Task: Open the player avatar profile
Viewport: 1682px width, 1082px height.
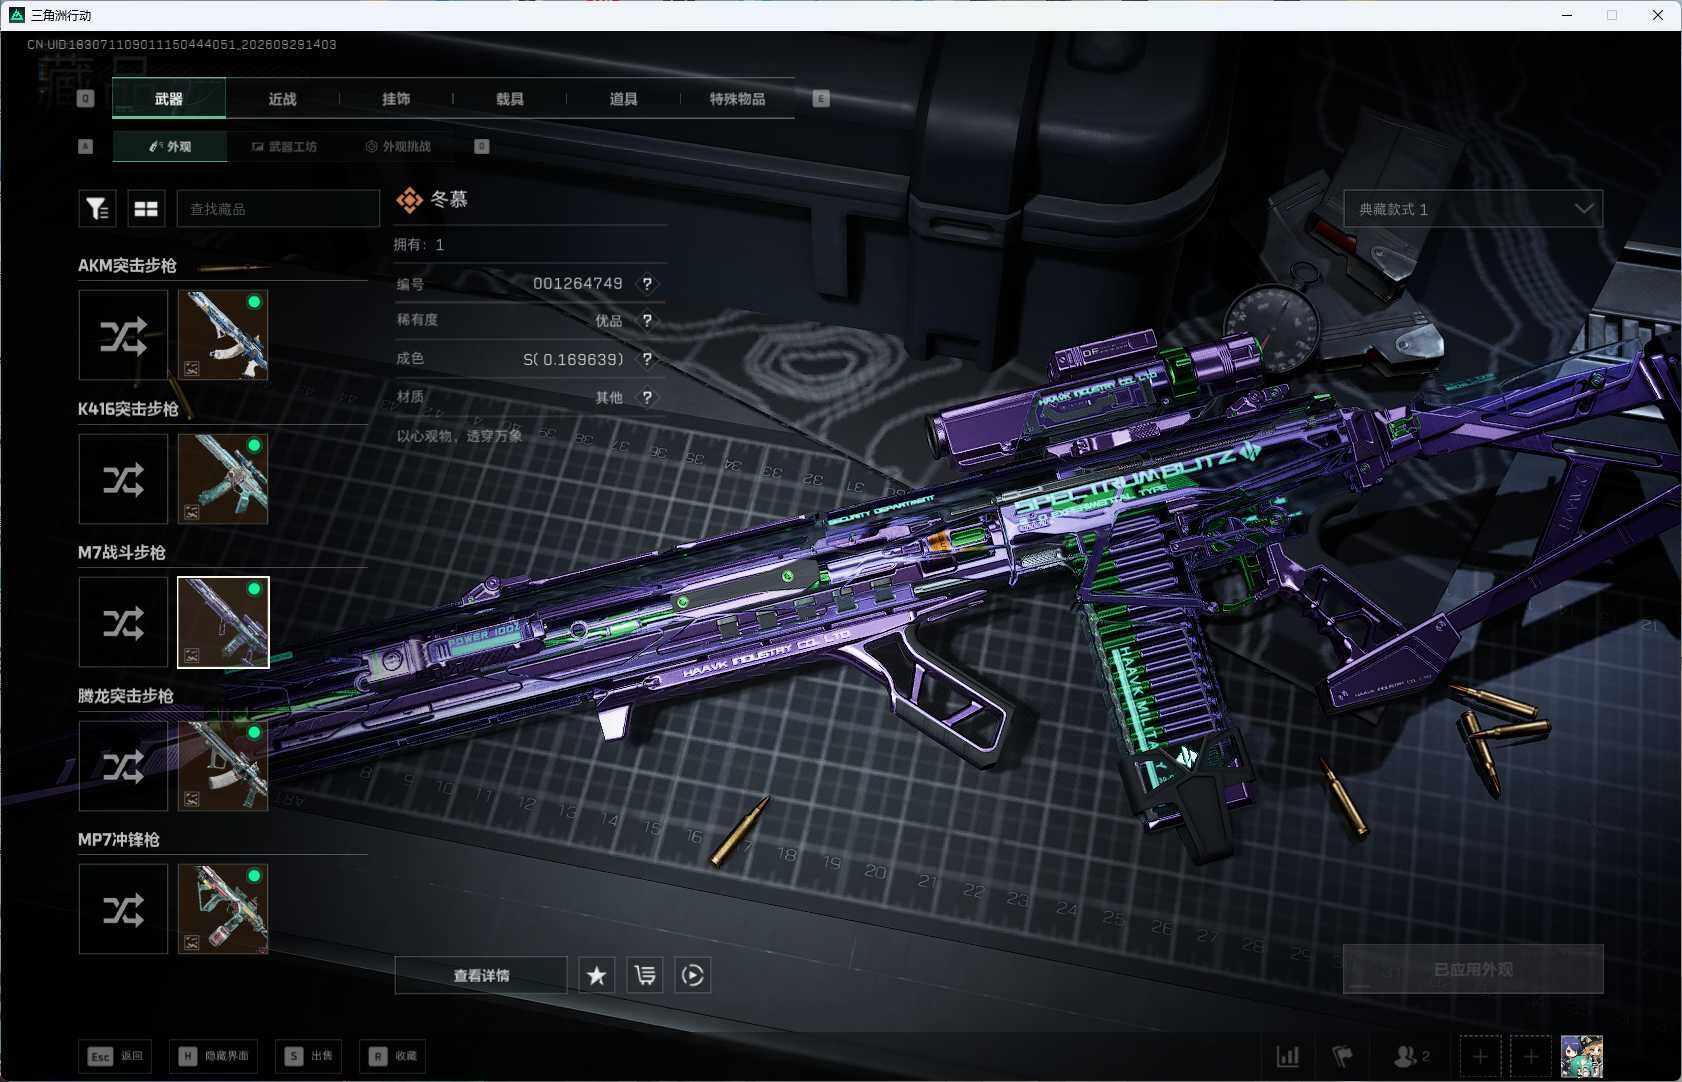Action: click(1582, 1056)
